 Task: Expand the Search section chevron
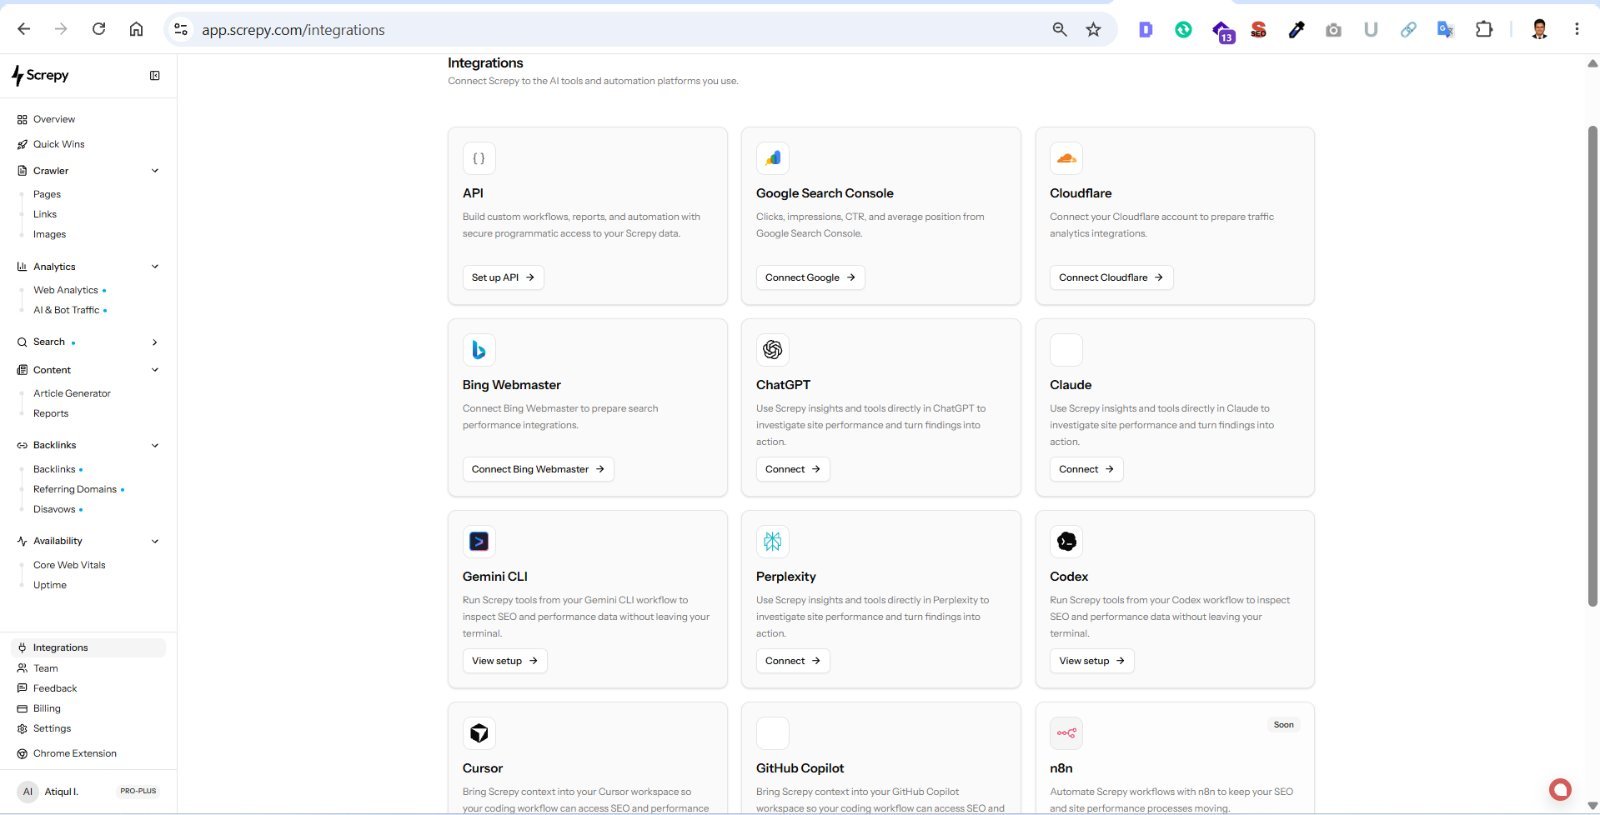[155, 342]
